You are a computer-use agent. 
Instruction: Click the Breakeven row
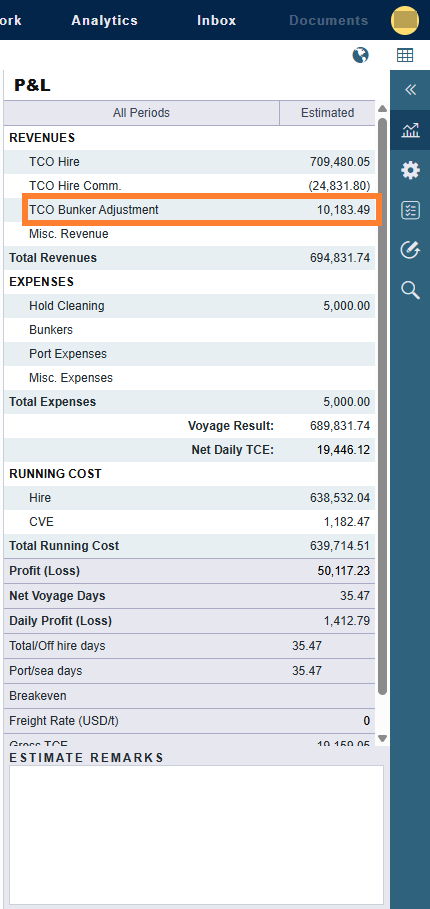[190, 696]
